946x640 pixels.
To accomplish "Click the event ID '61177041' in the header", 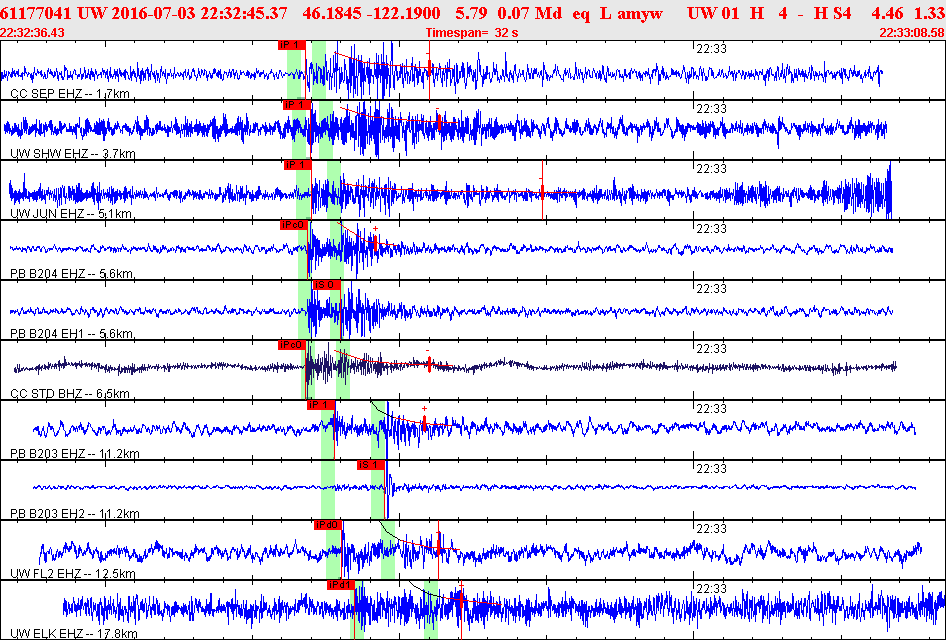I will pos(36,13).
